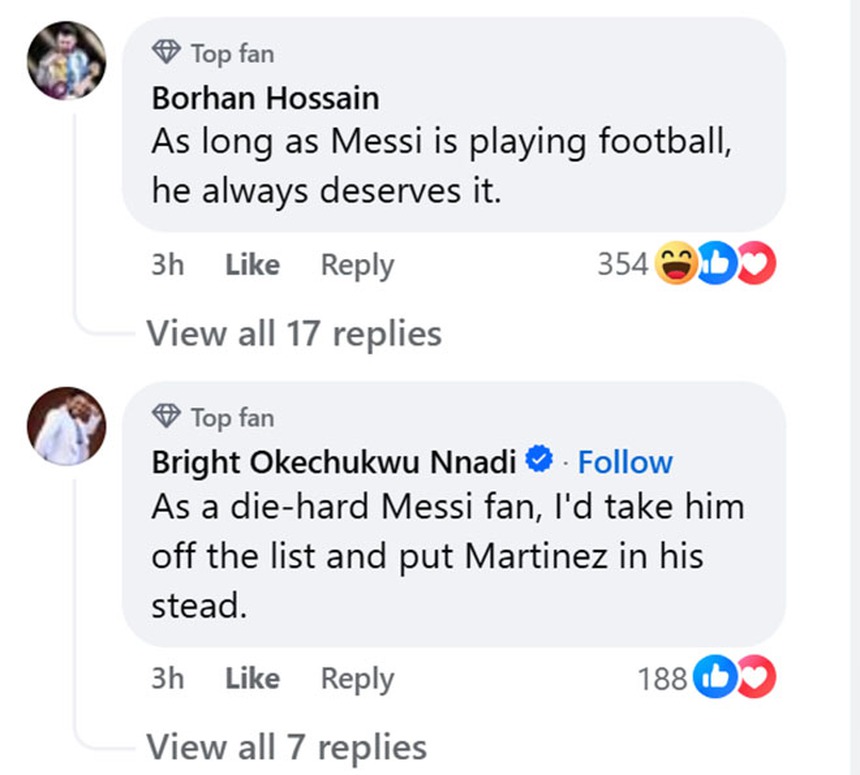The width and height of the screenshot is (860, 775).
Task: Click the Top fan badge on Borhan's comment
Action: point(212,54)
